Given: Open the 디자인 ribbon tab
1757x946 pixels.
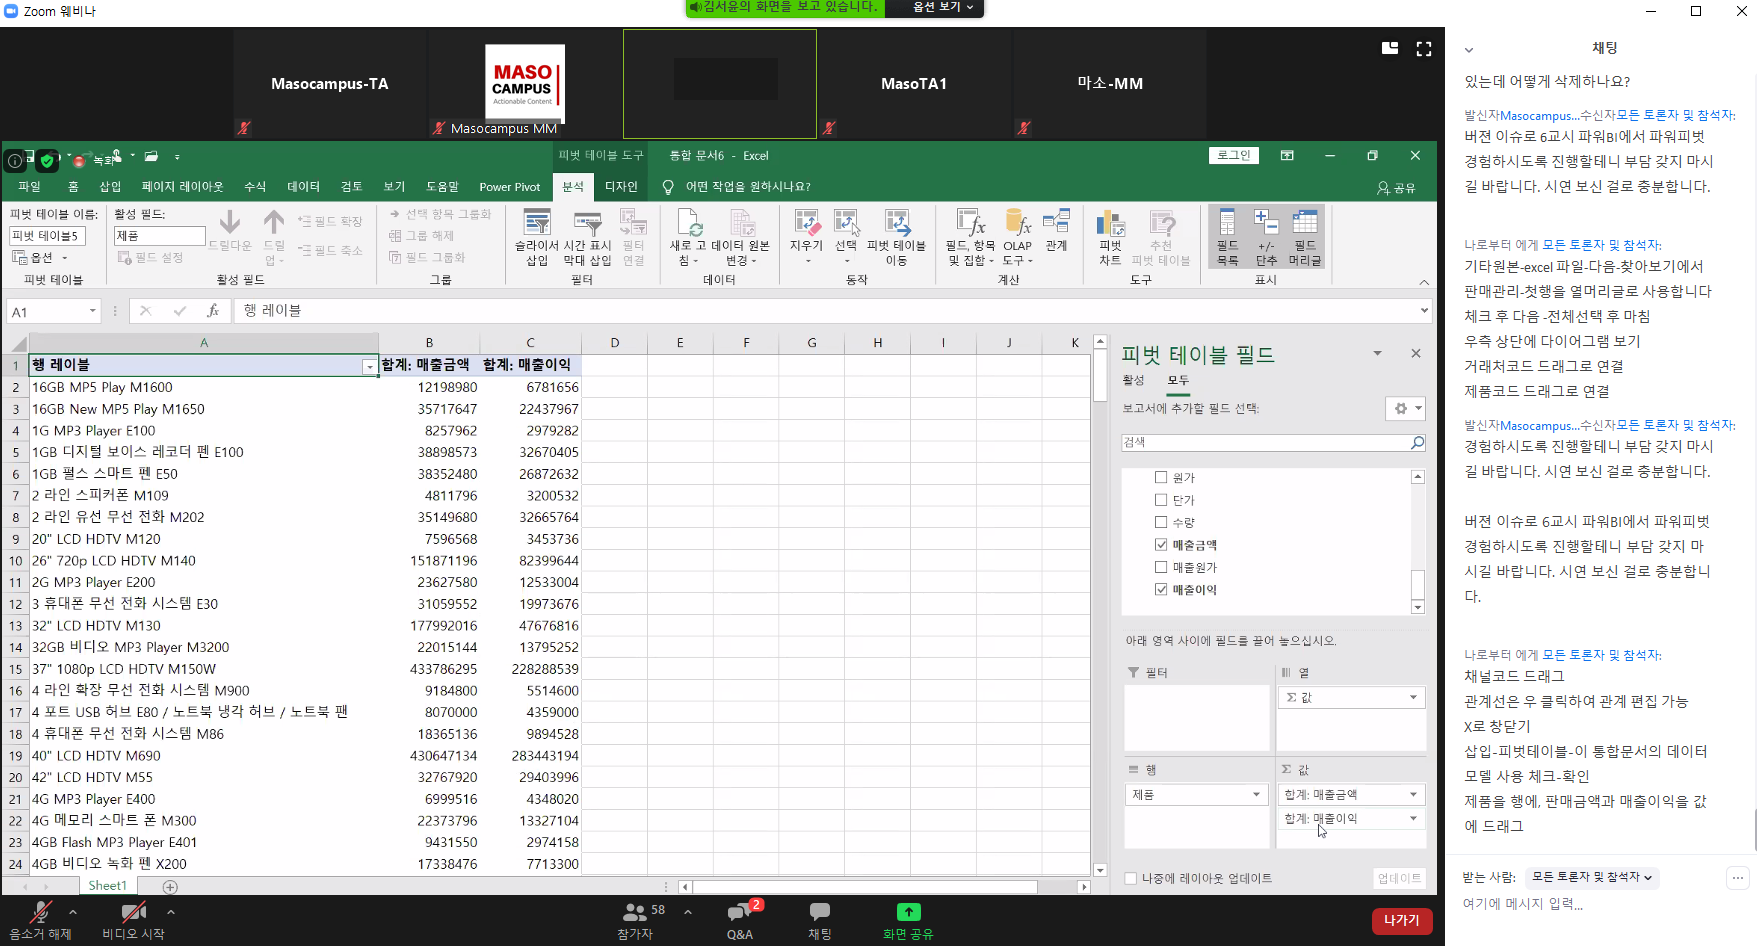Looking at the screenshot, I should pyautogui.click(x=621, y=187).
